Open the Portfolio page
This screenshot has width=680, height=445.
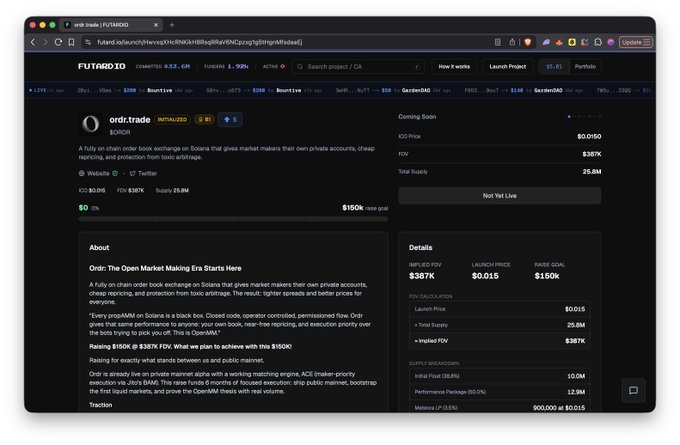[585, 66]
